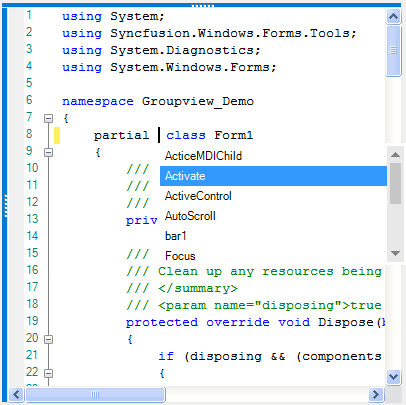Click the horizontal scrollbar thumb
This screenshot has height=405, width=406.
[x=95, y=395]
